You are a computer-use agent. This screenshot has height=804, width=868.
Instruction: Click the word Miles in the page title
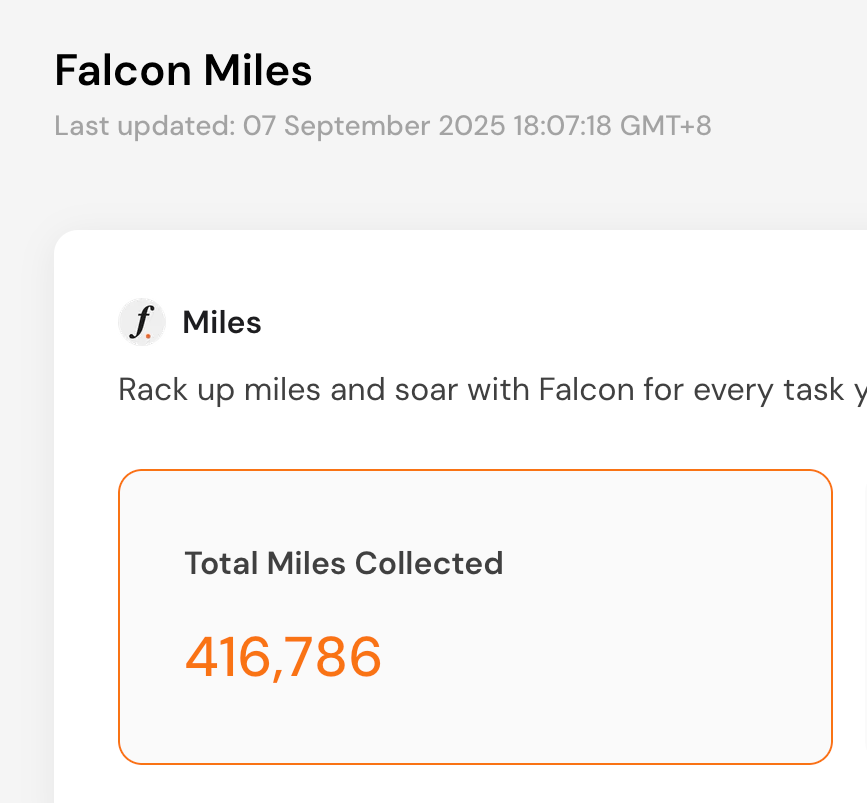pyautogui.click(x=258, y=70)
